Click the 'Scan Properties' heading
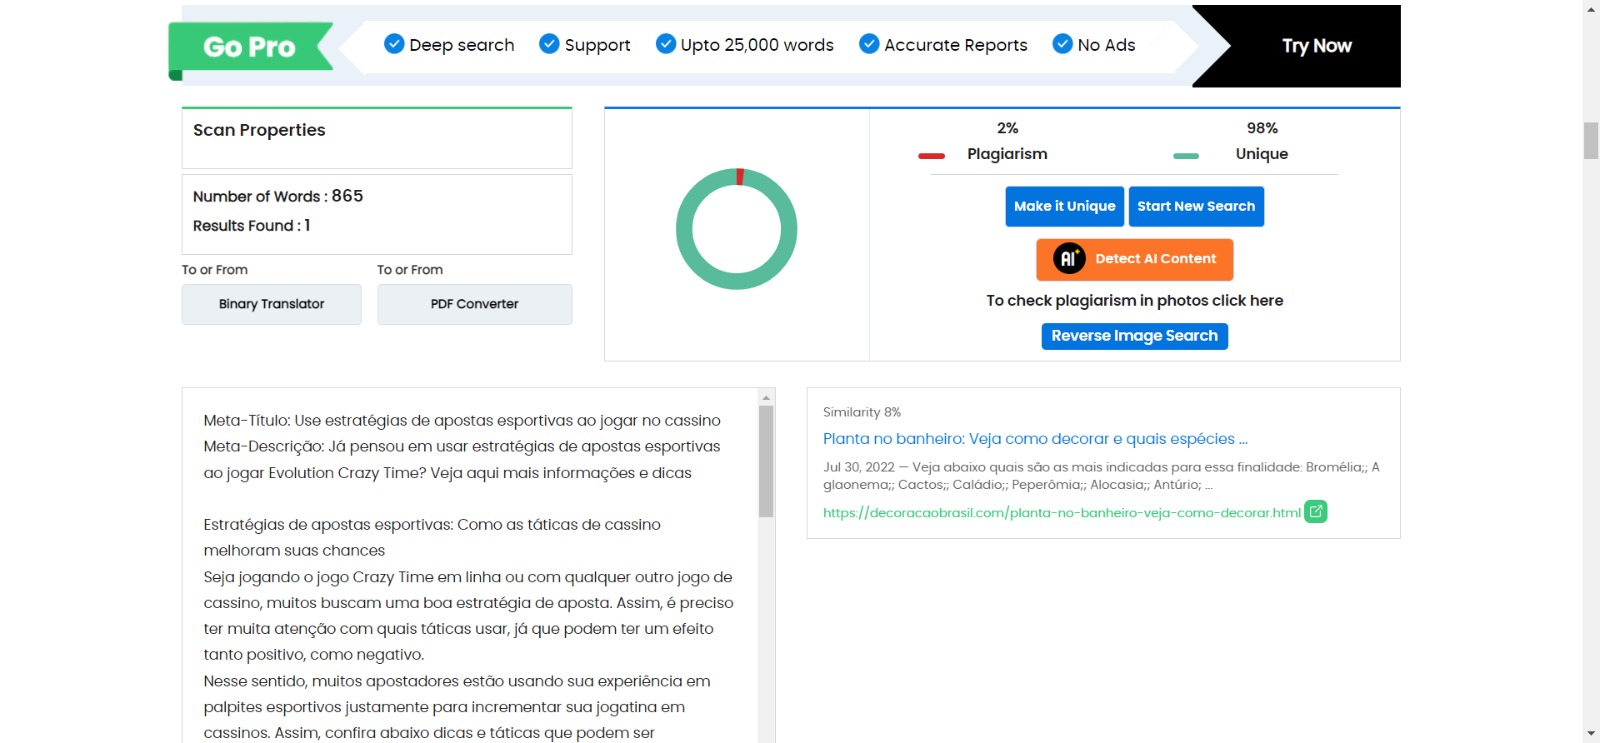The image size is (1600, 743). 259,130
